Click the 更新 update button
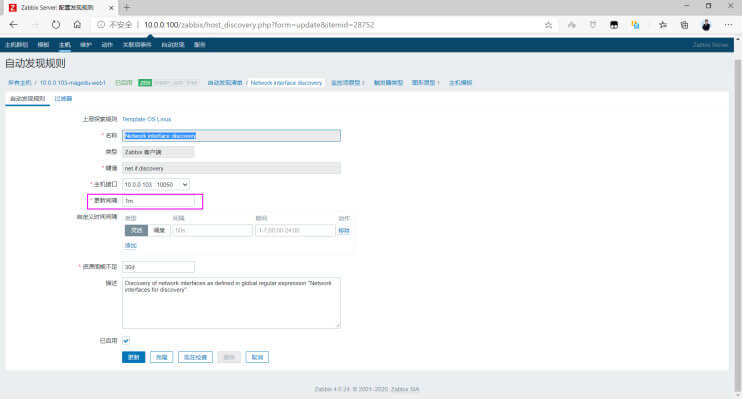The width and height of the screenshot is (742, 399). (x=133, y=357)
